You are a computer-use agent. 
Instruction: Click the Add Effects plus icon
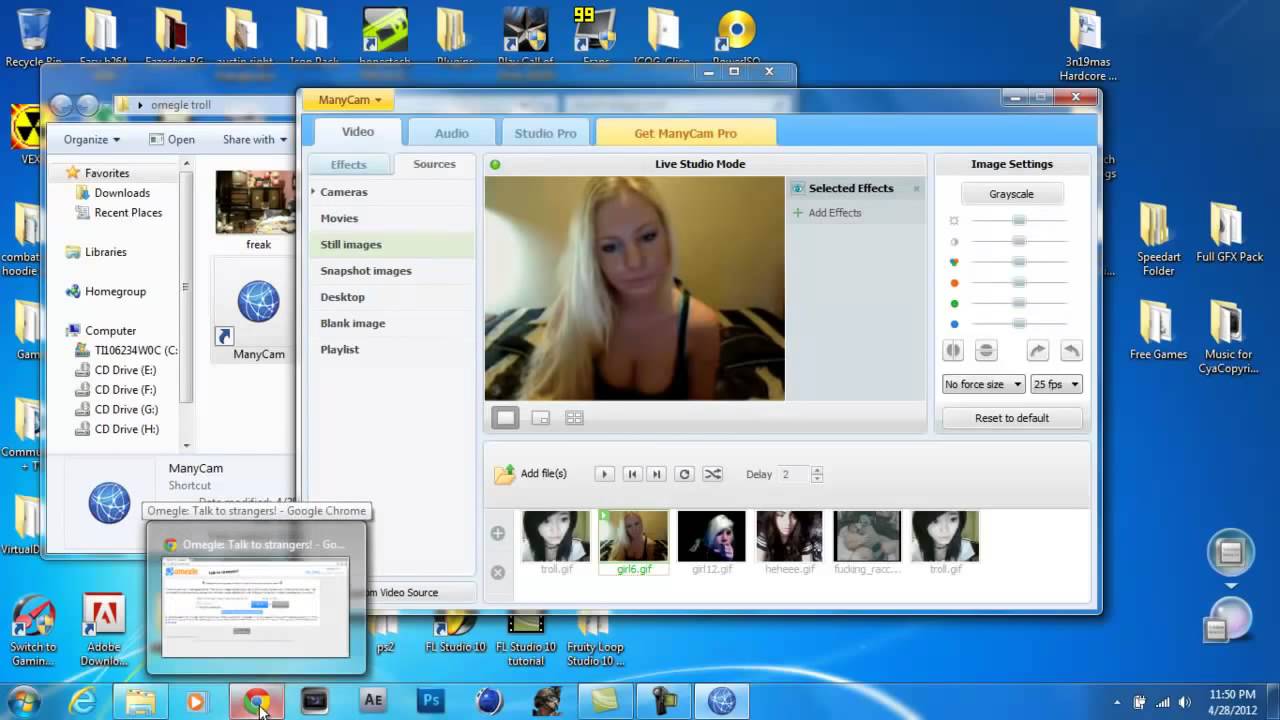[x=798, y=213]
